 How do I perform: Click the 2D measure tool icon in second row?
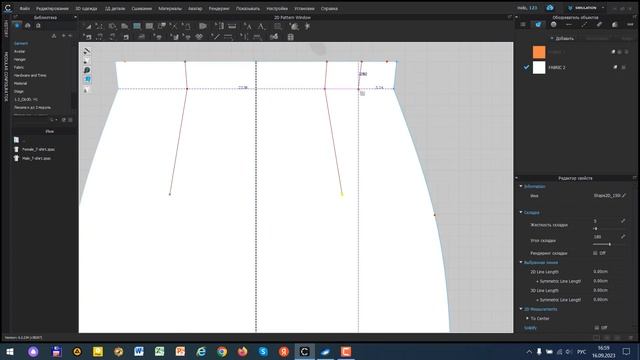click(228, 37)
